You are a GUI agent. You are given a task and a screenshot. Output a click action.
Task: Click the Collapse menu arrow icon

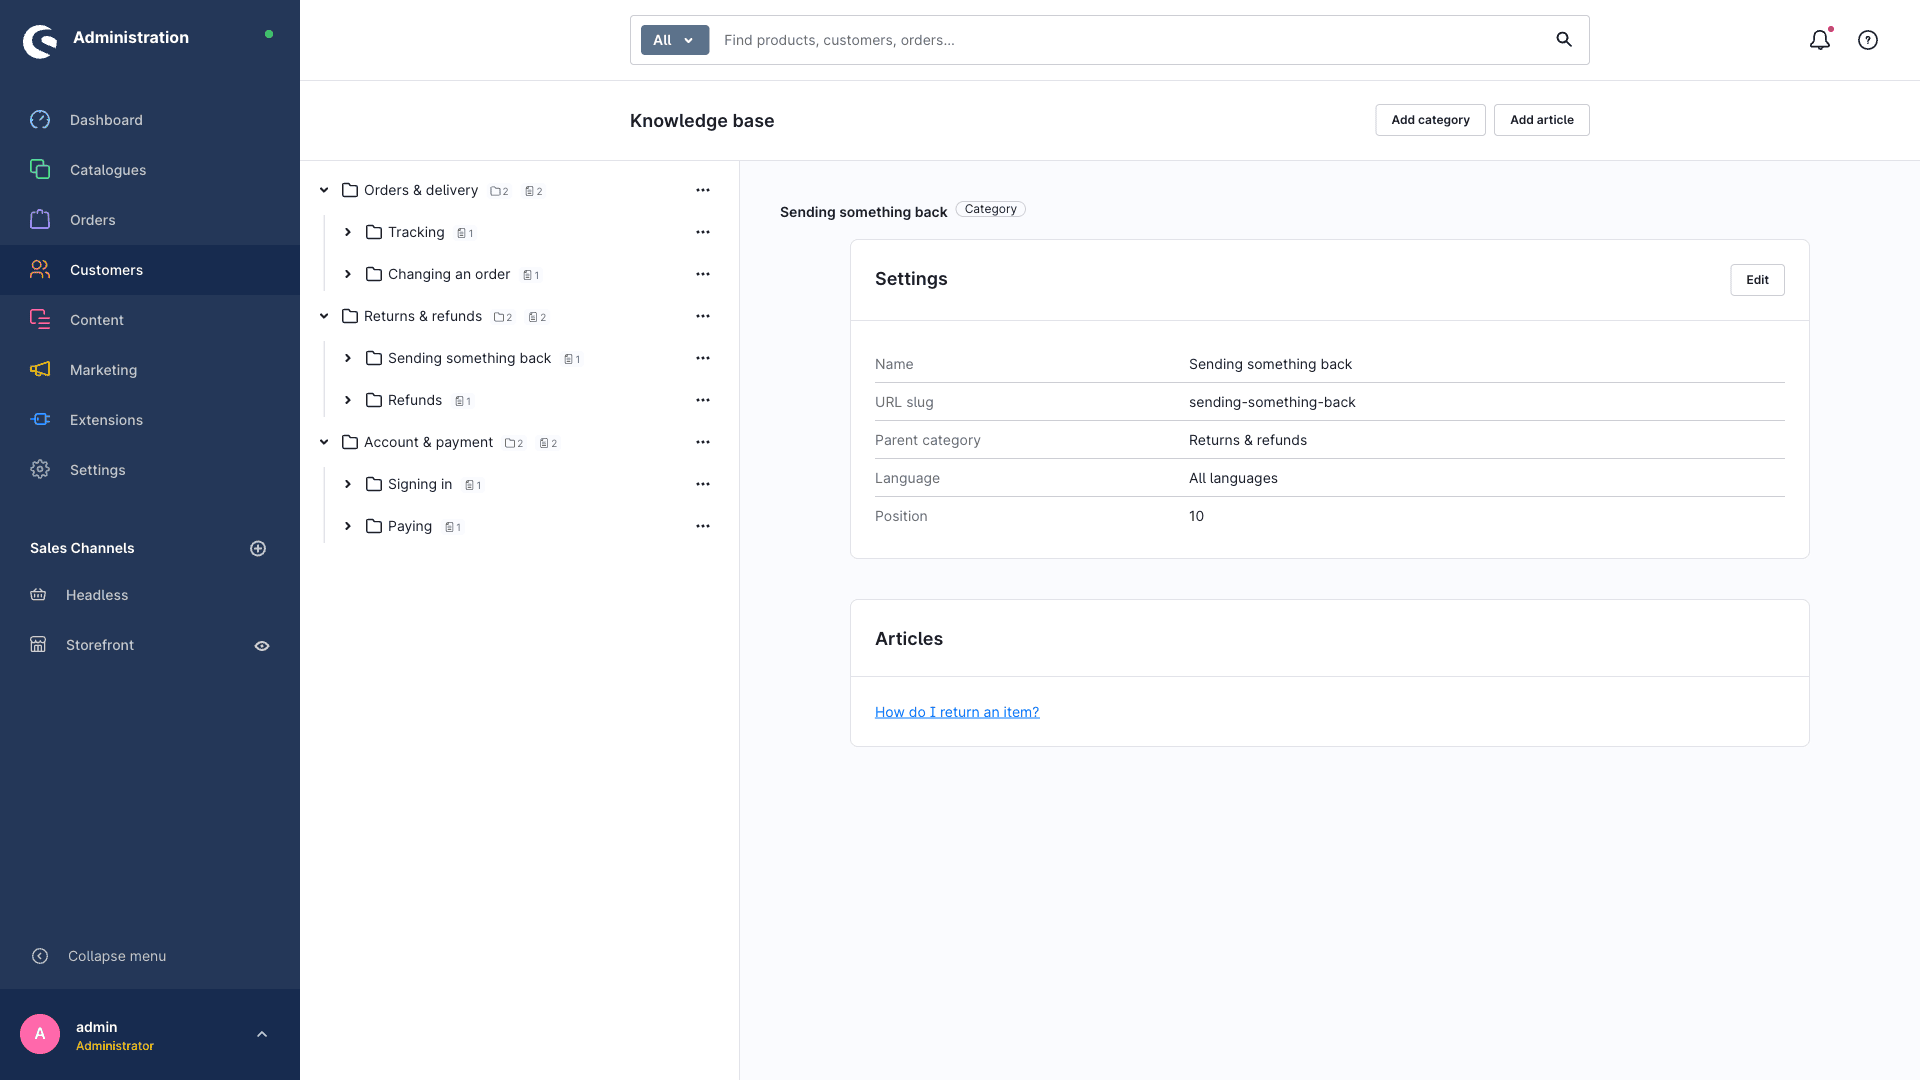(x=40, y=956)
